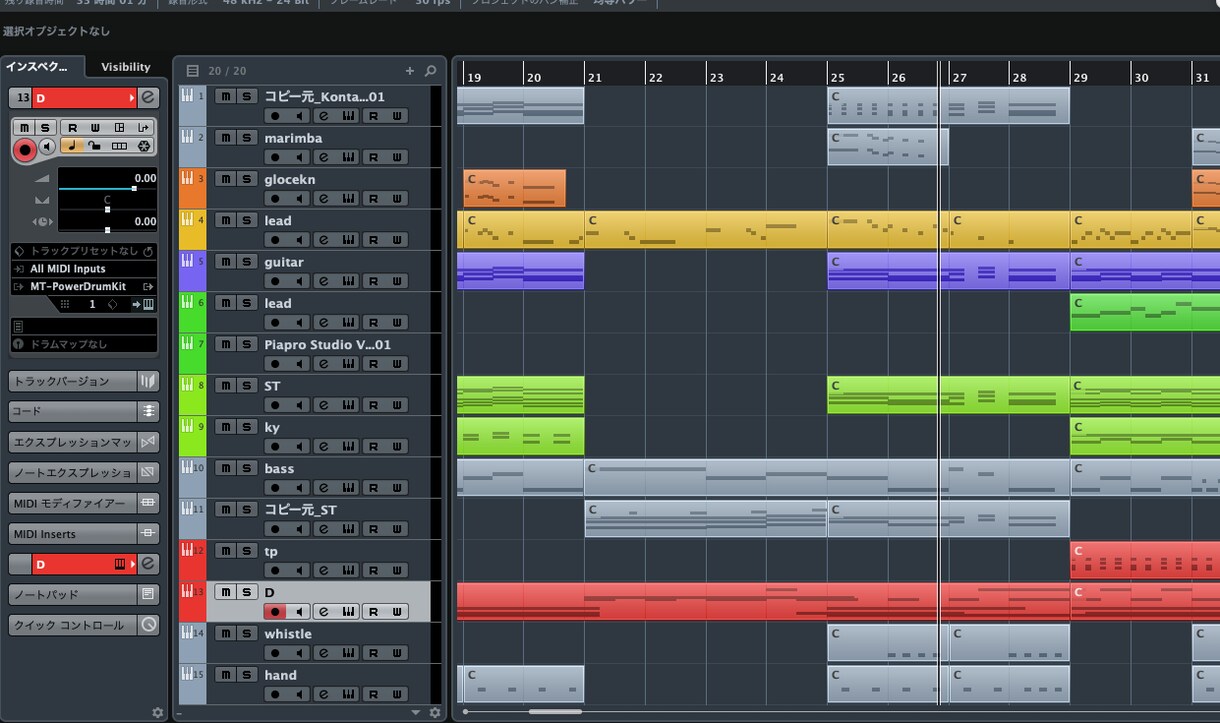Open the track list bottom dropdown arrow
Screen dimensions: 1220x723
click(416, 713)
